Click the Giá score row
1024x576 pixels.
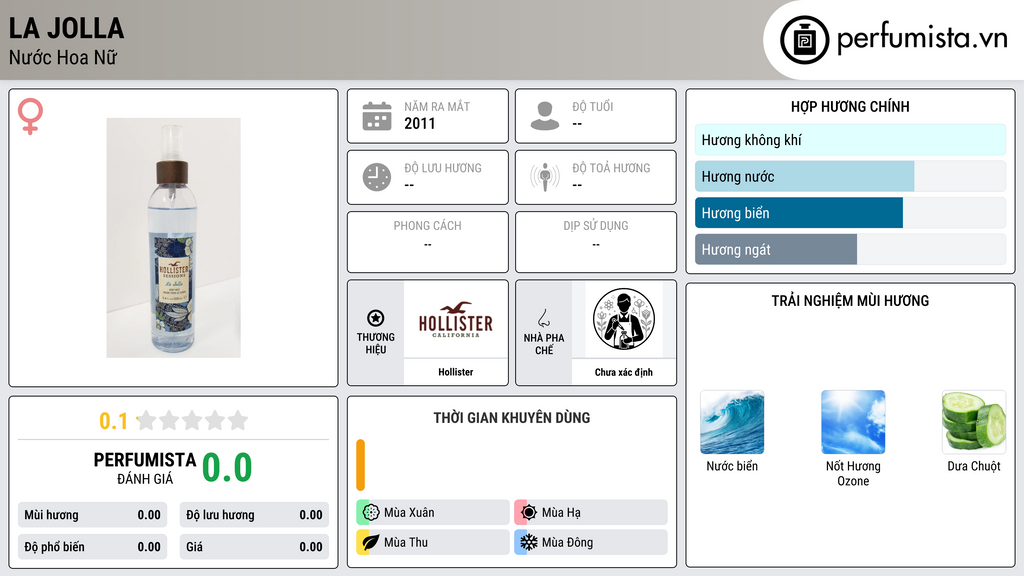pos(254,547)
